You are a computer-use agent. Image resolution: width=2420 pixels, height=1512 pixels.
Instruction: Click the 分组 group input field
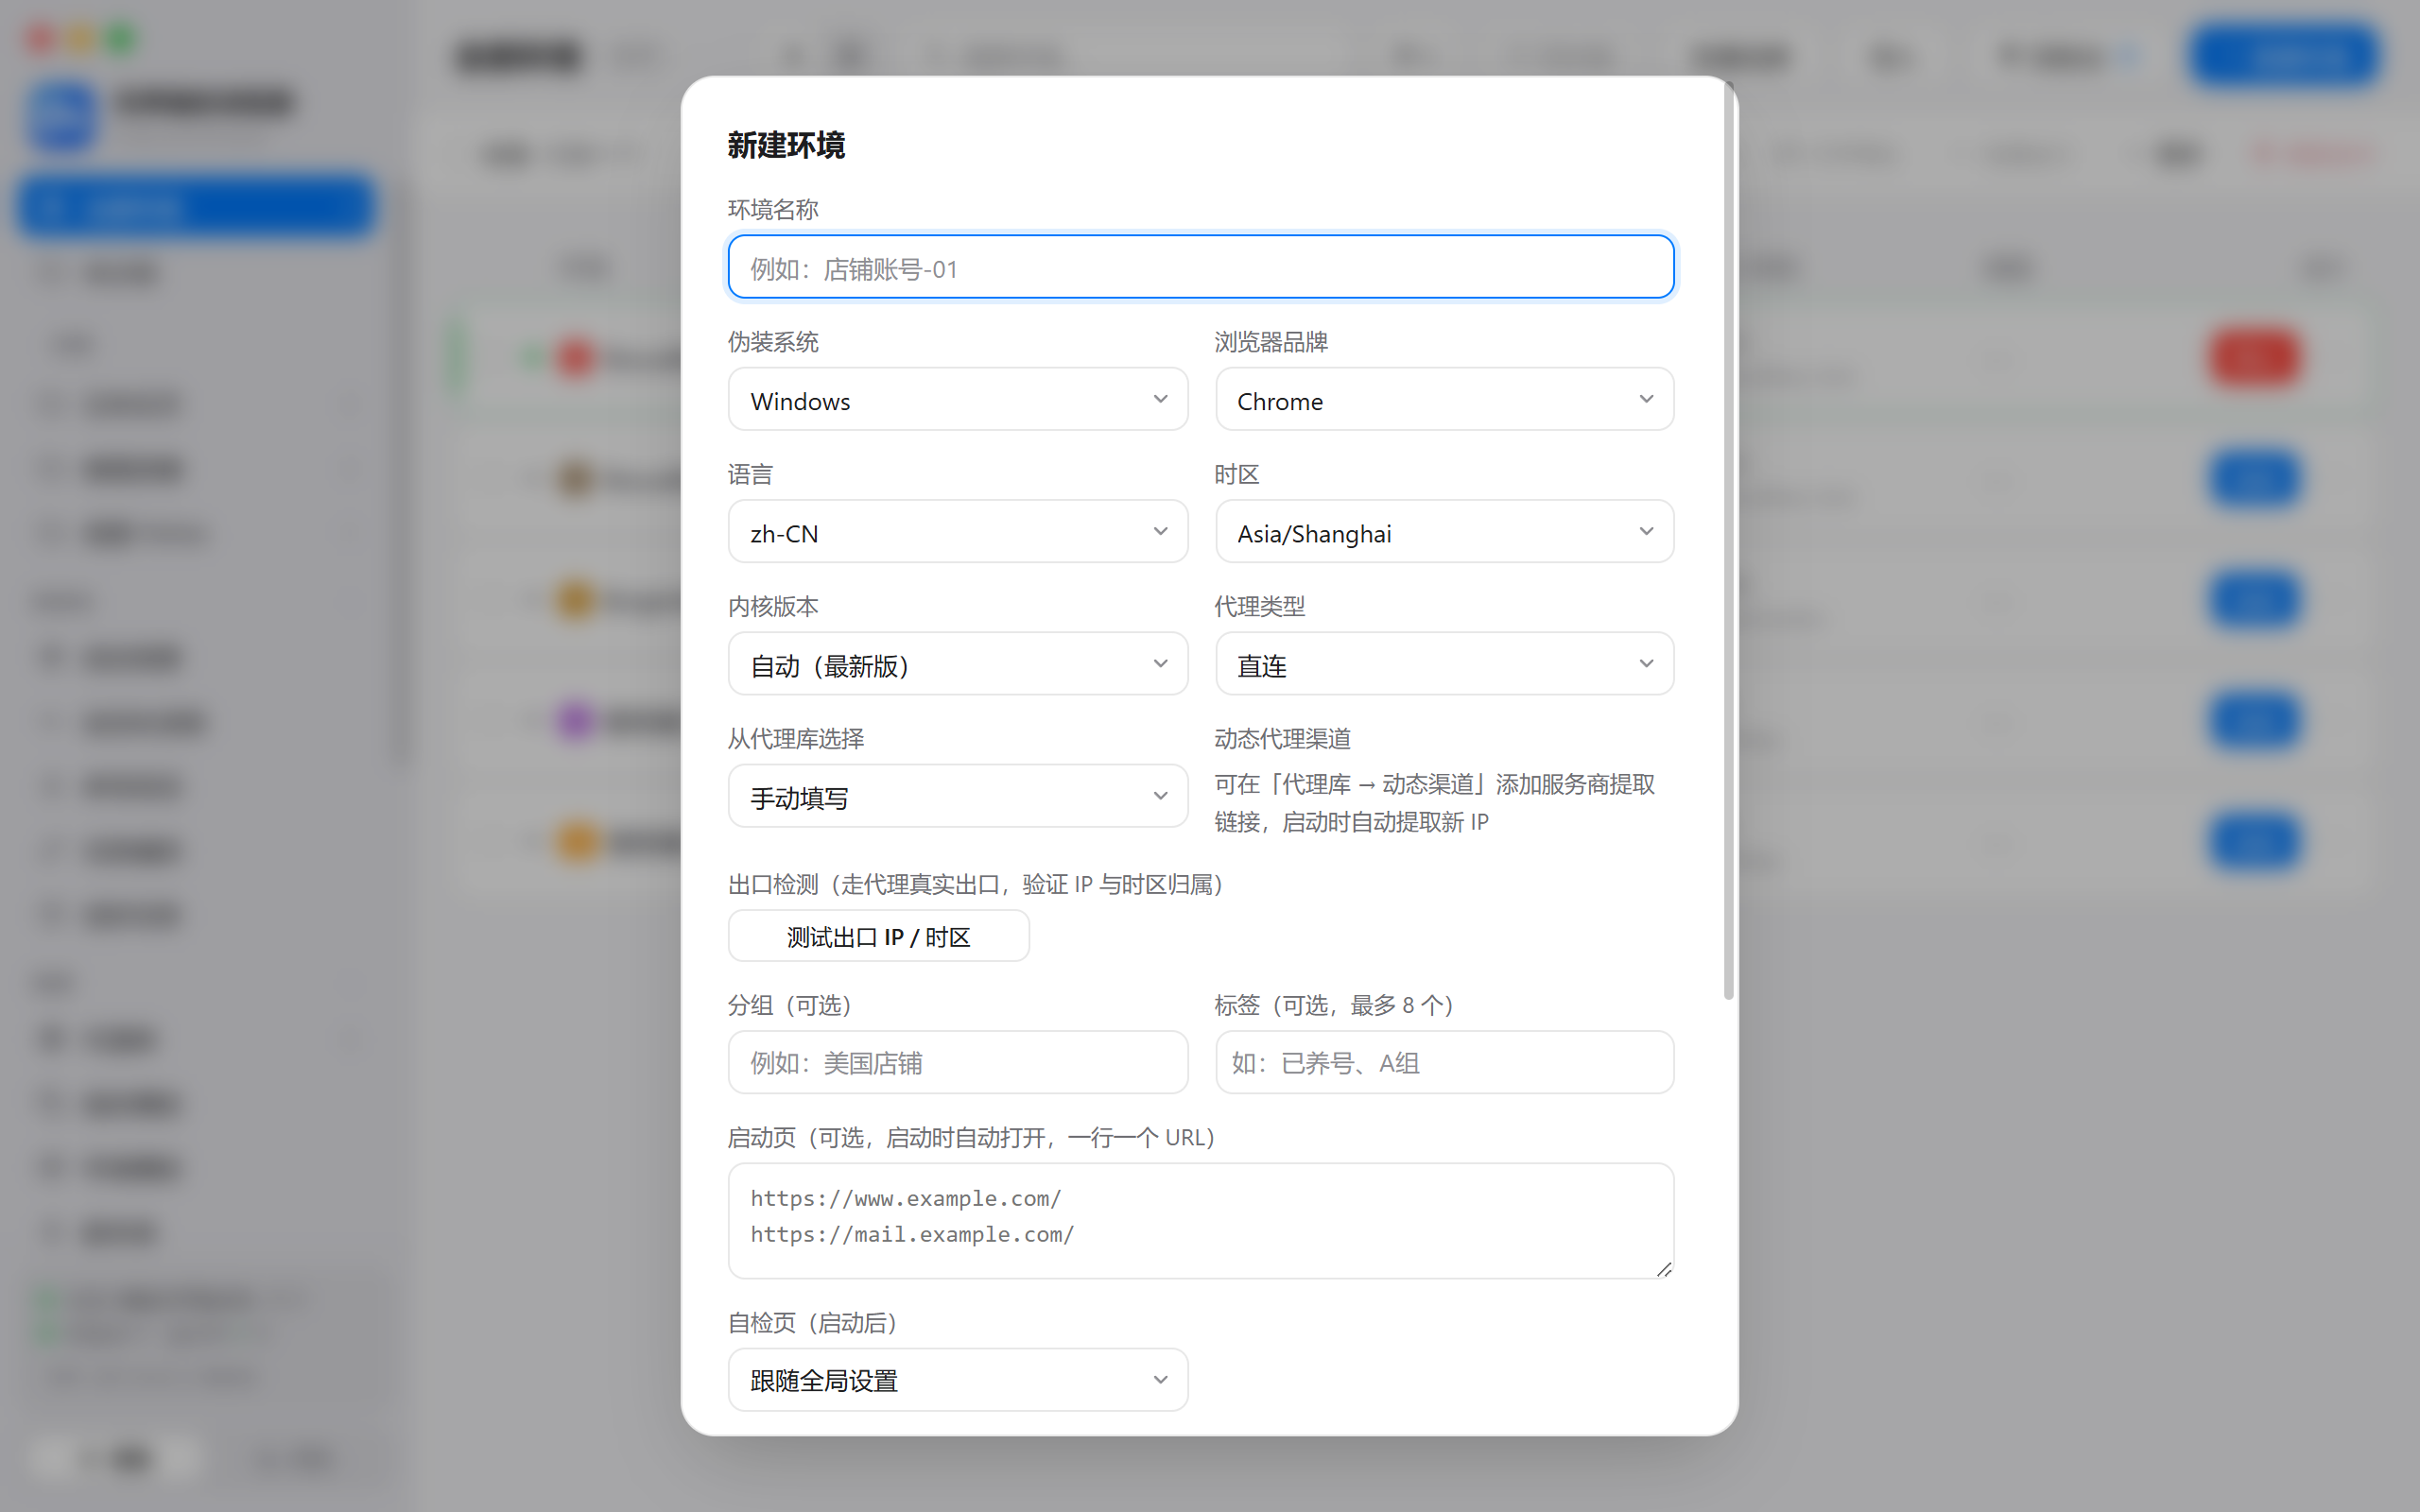(x=958, y=1062)
